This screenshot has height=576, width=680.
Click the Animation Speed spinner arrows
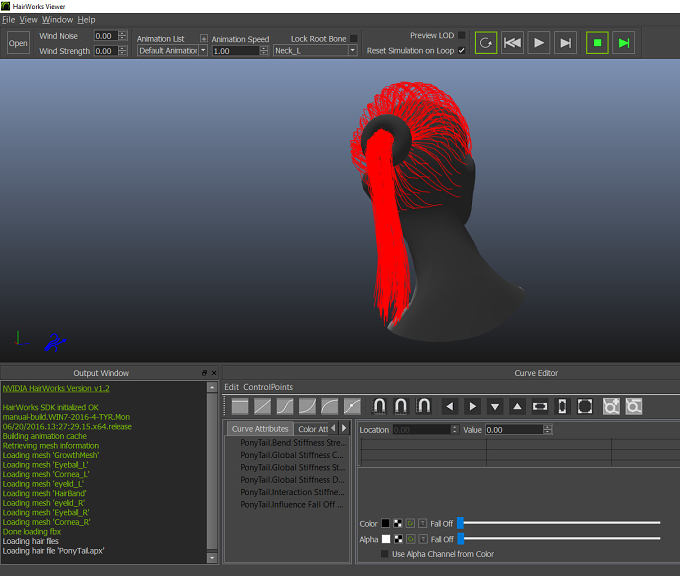pos(264,51)
